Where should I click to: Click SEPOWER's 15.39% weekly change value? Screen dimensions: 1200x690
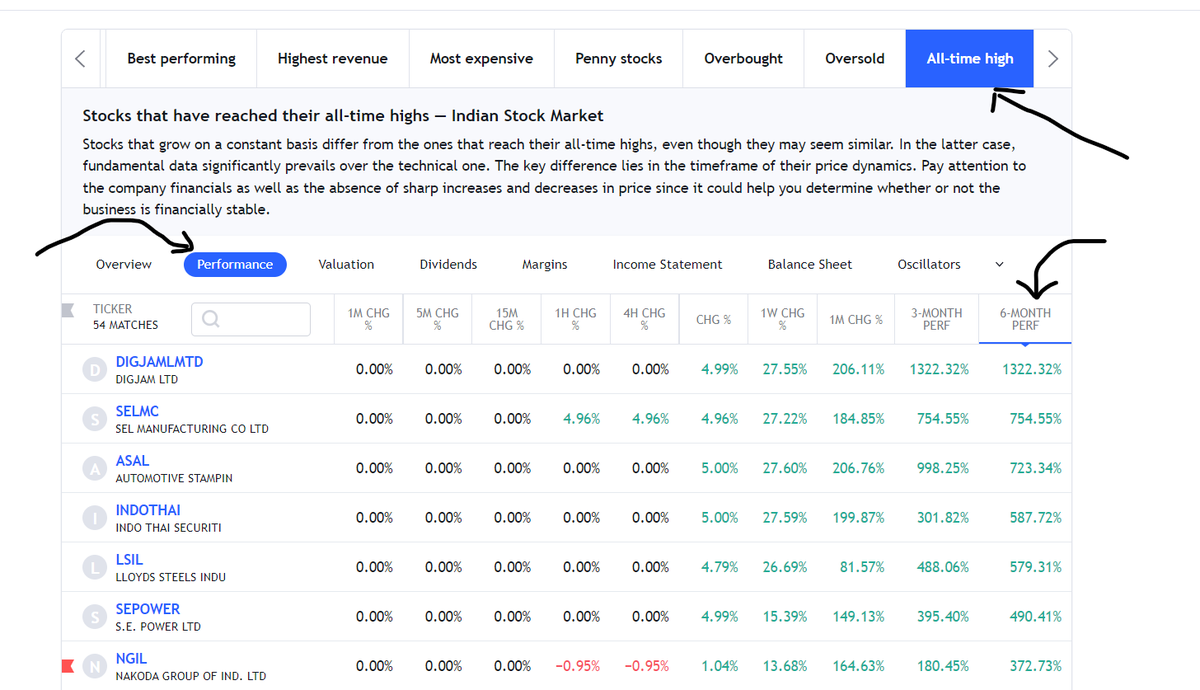pyautogui.click(x=785, y=617)
